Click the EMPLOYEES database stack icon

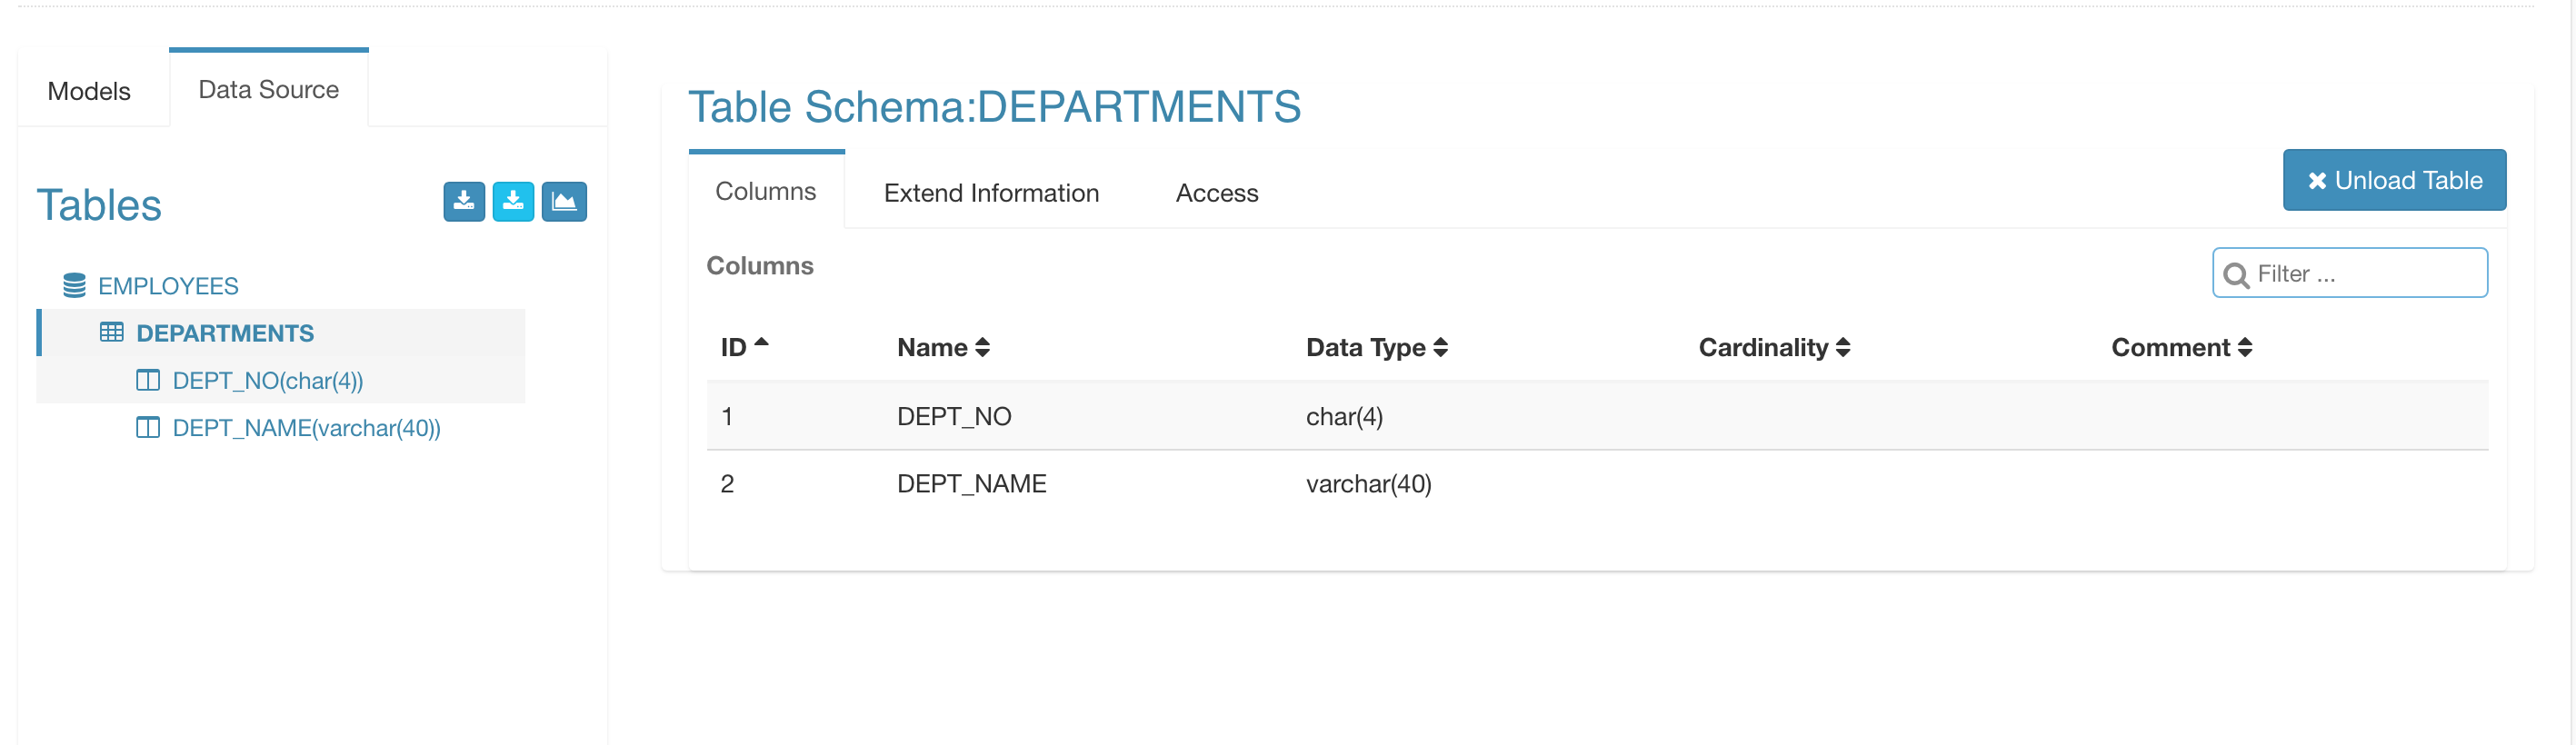[74, 286]
